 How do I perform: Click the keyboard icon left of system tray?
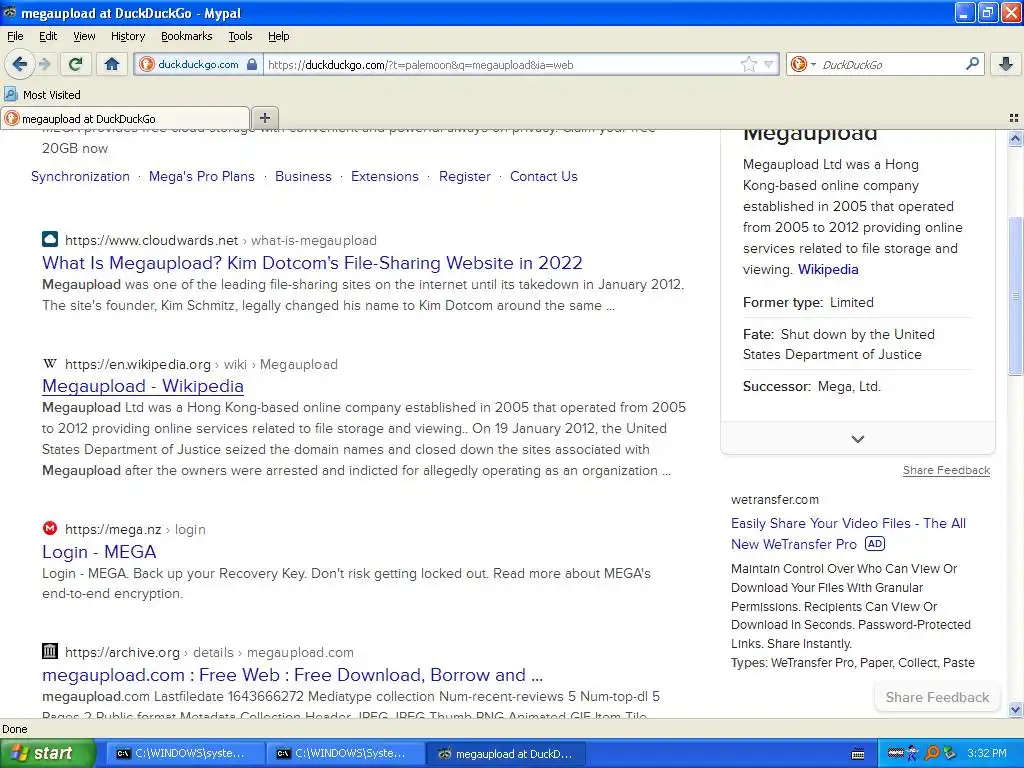tap(858, 754)
